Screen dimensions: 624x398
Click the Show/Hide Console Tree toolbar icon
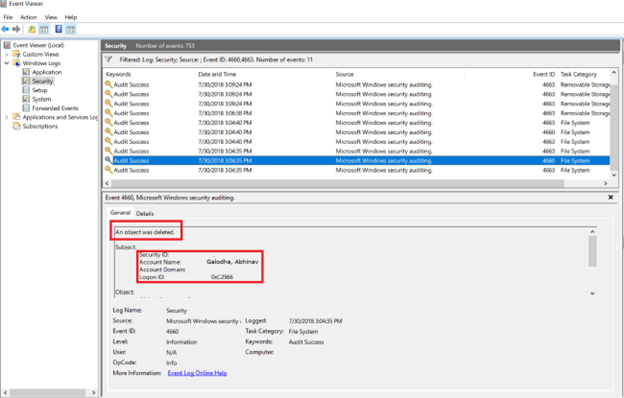pos(44,29)
